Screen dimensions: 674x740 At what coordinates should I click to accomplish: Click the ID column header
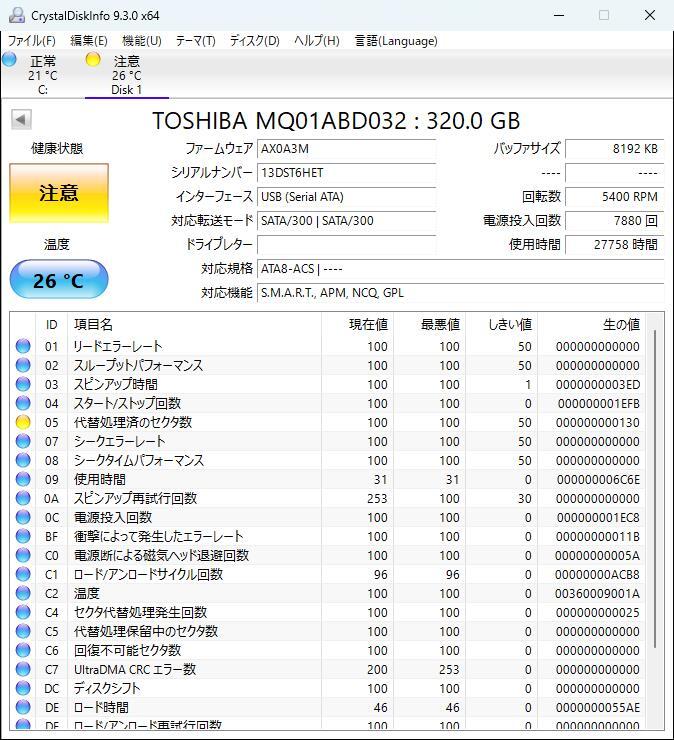[51, 325]
